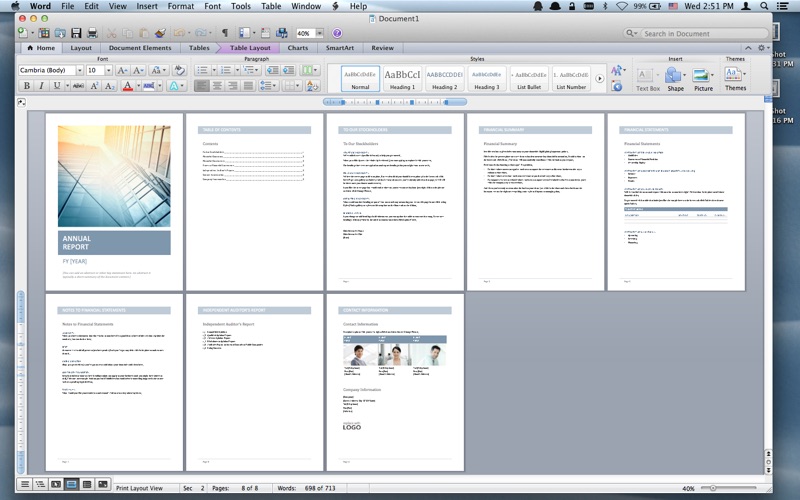Screen dimensions: 800x500
Task: Toggle Italic formatting
Action: click(41, 86)
